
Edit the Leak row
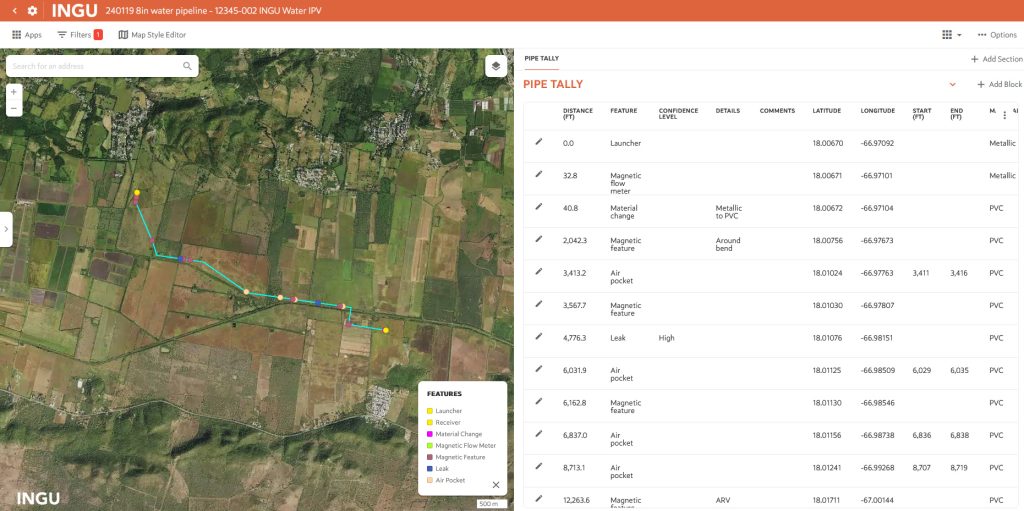[x=539, y=337]
